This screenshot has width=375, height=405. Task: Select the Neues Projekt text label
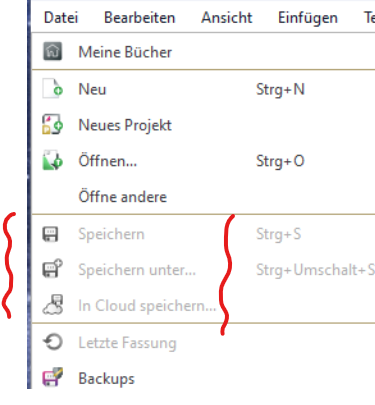pyautogui.click(x=125, y=125)
